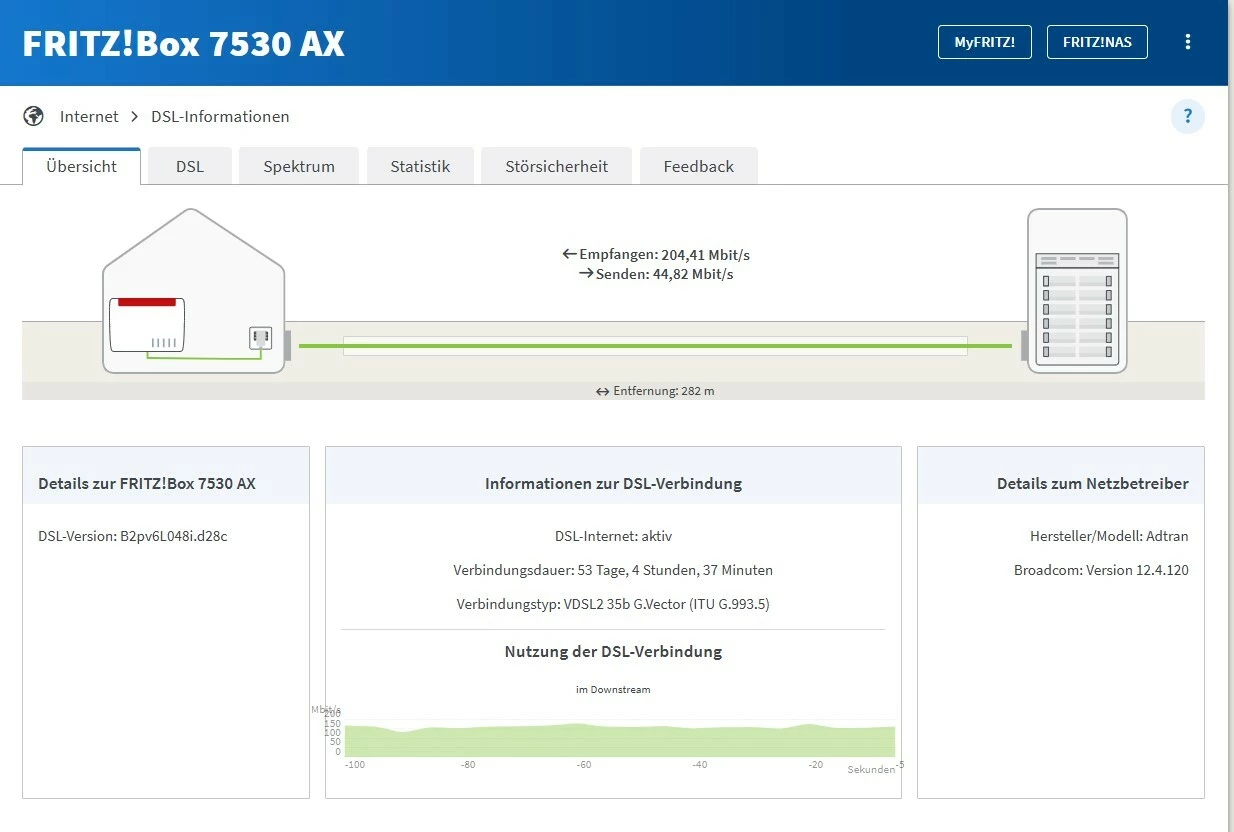Click the DSL-Internet: aktiv status
The image size is (1234, 832).
(x=613, y=536)
